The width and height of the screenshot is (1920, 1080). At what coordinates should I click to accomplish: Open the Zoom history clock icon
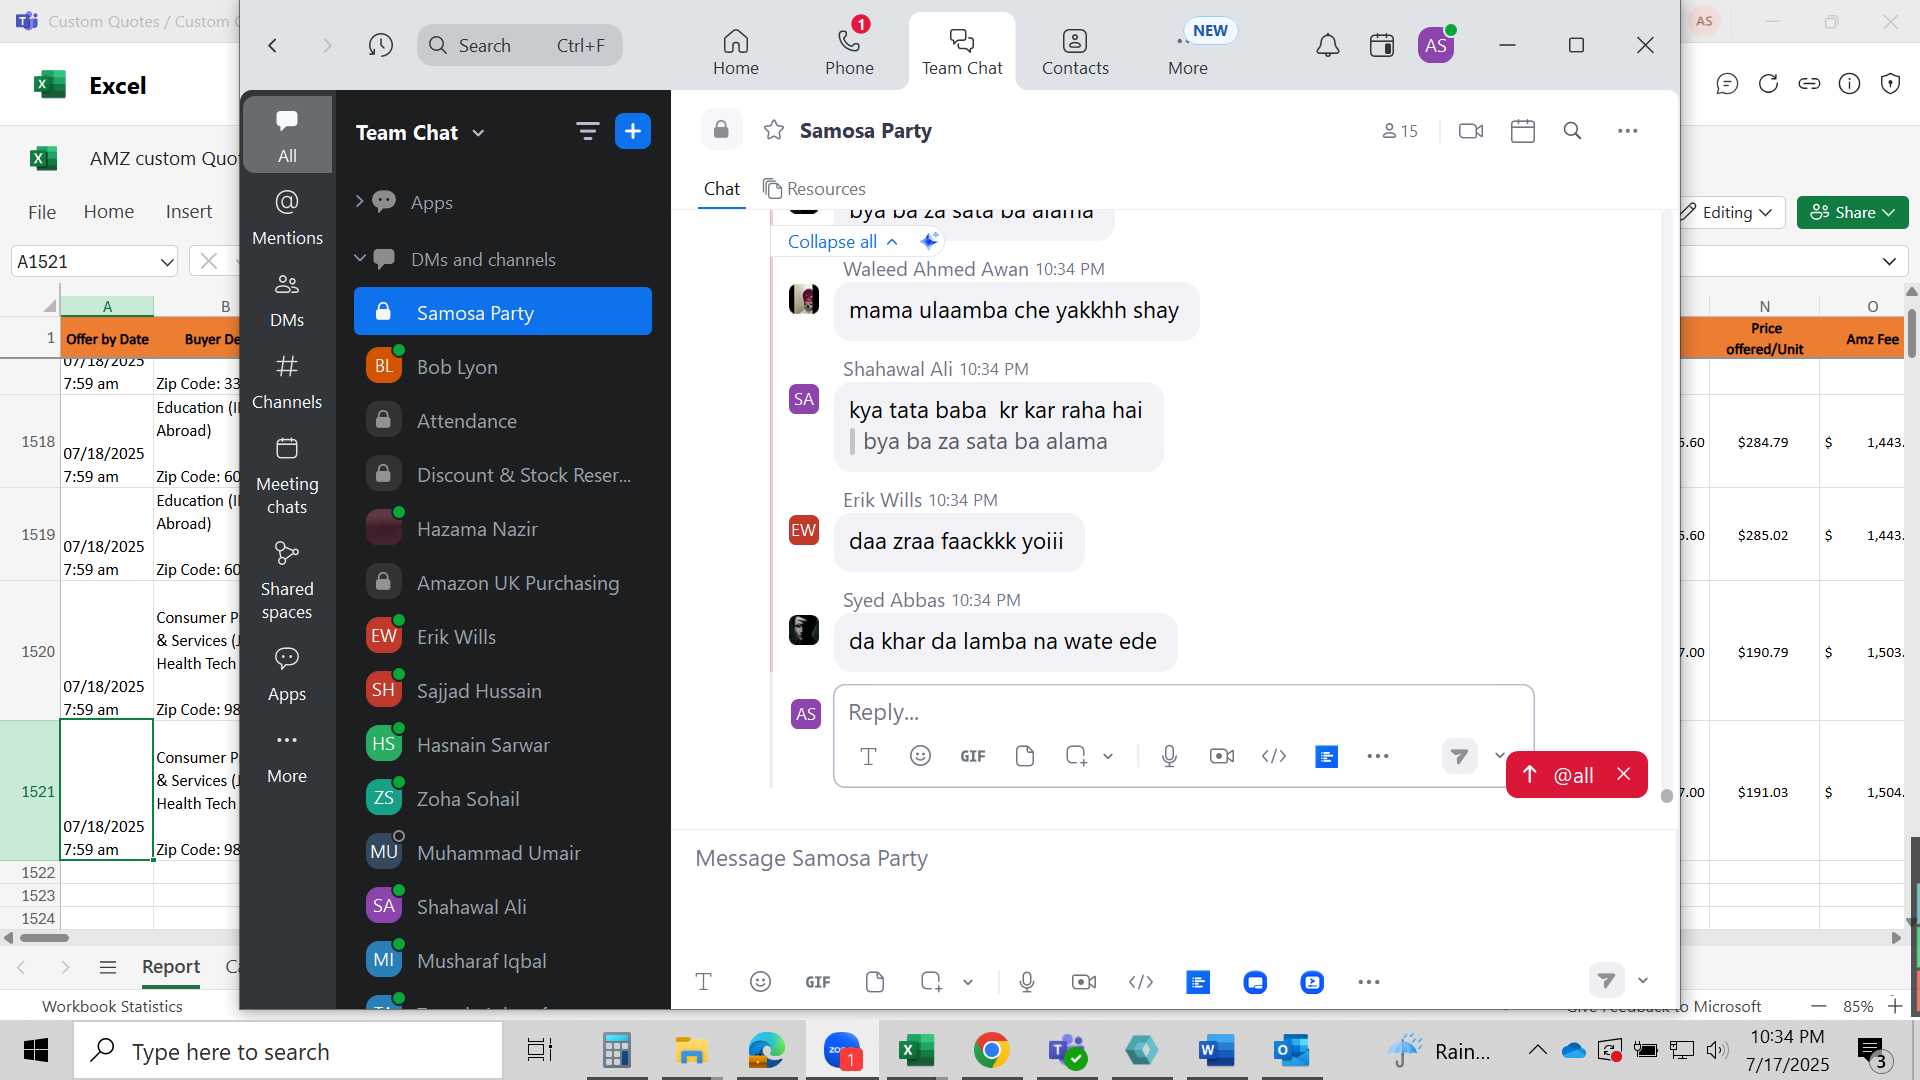(x=380, y=45)
